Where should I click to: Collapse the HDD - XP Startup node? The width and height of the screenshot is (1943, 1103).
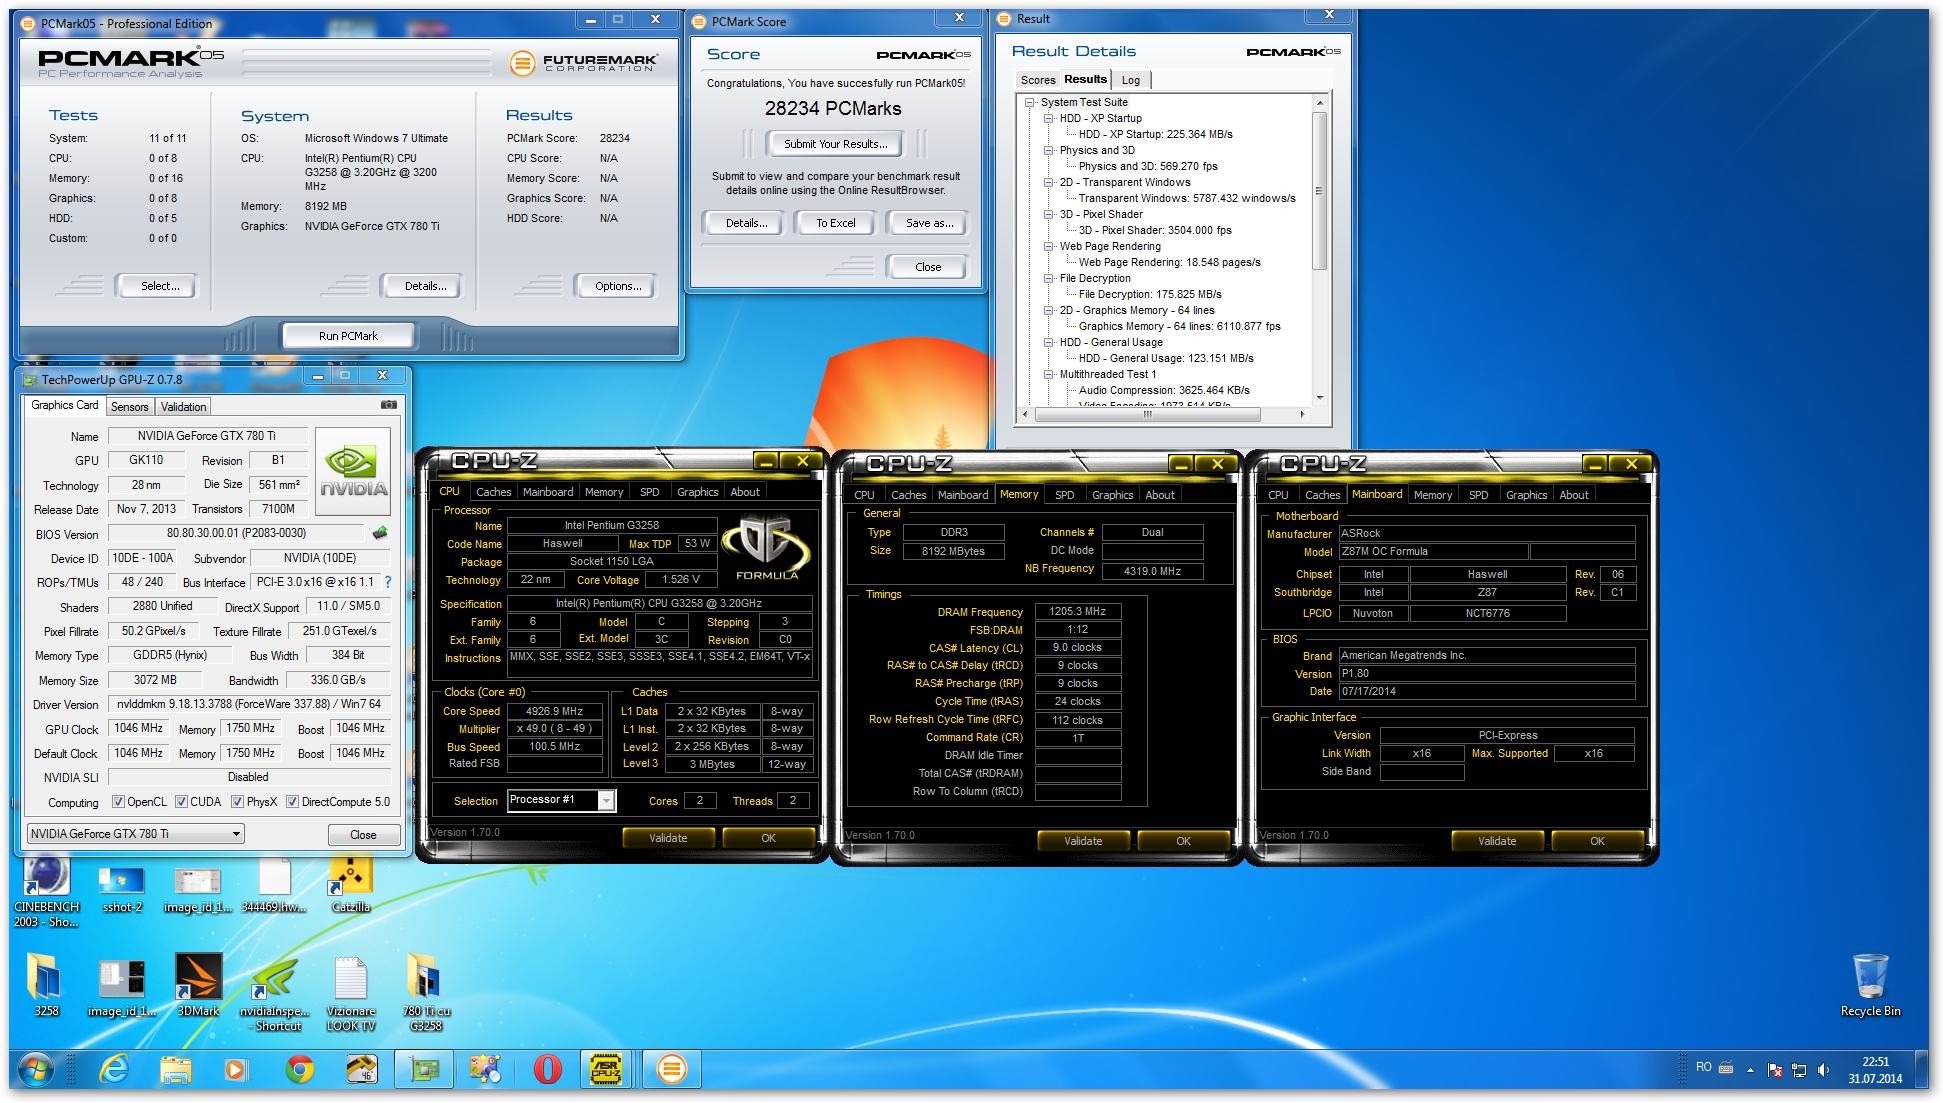pyautogui.click(x=1049, y=118)
